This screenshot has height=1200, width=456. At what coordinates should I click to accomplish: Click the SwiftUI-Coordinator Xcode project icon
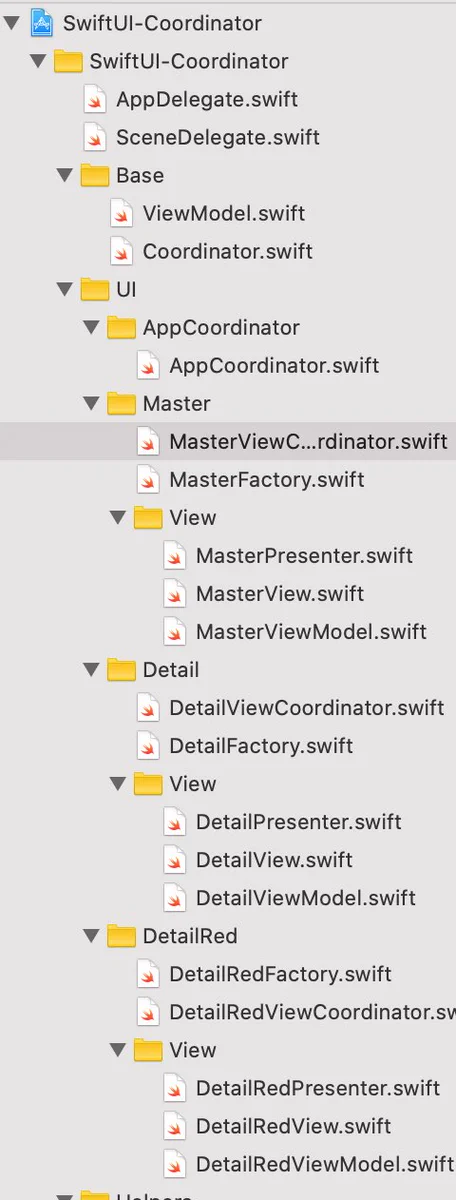(41, 23)
